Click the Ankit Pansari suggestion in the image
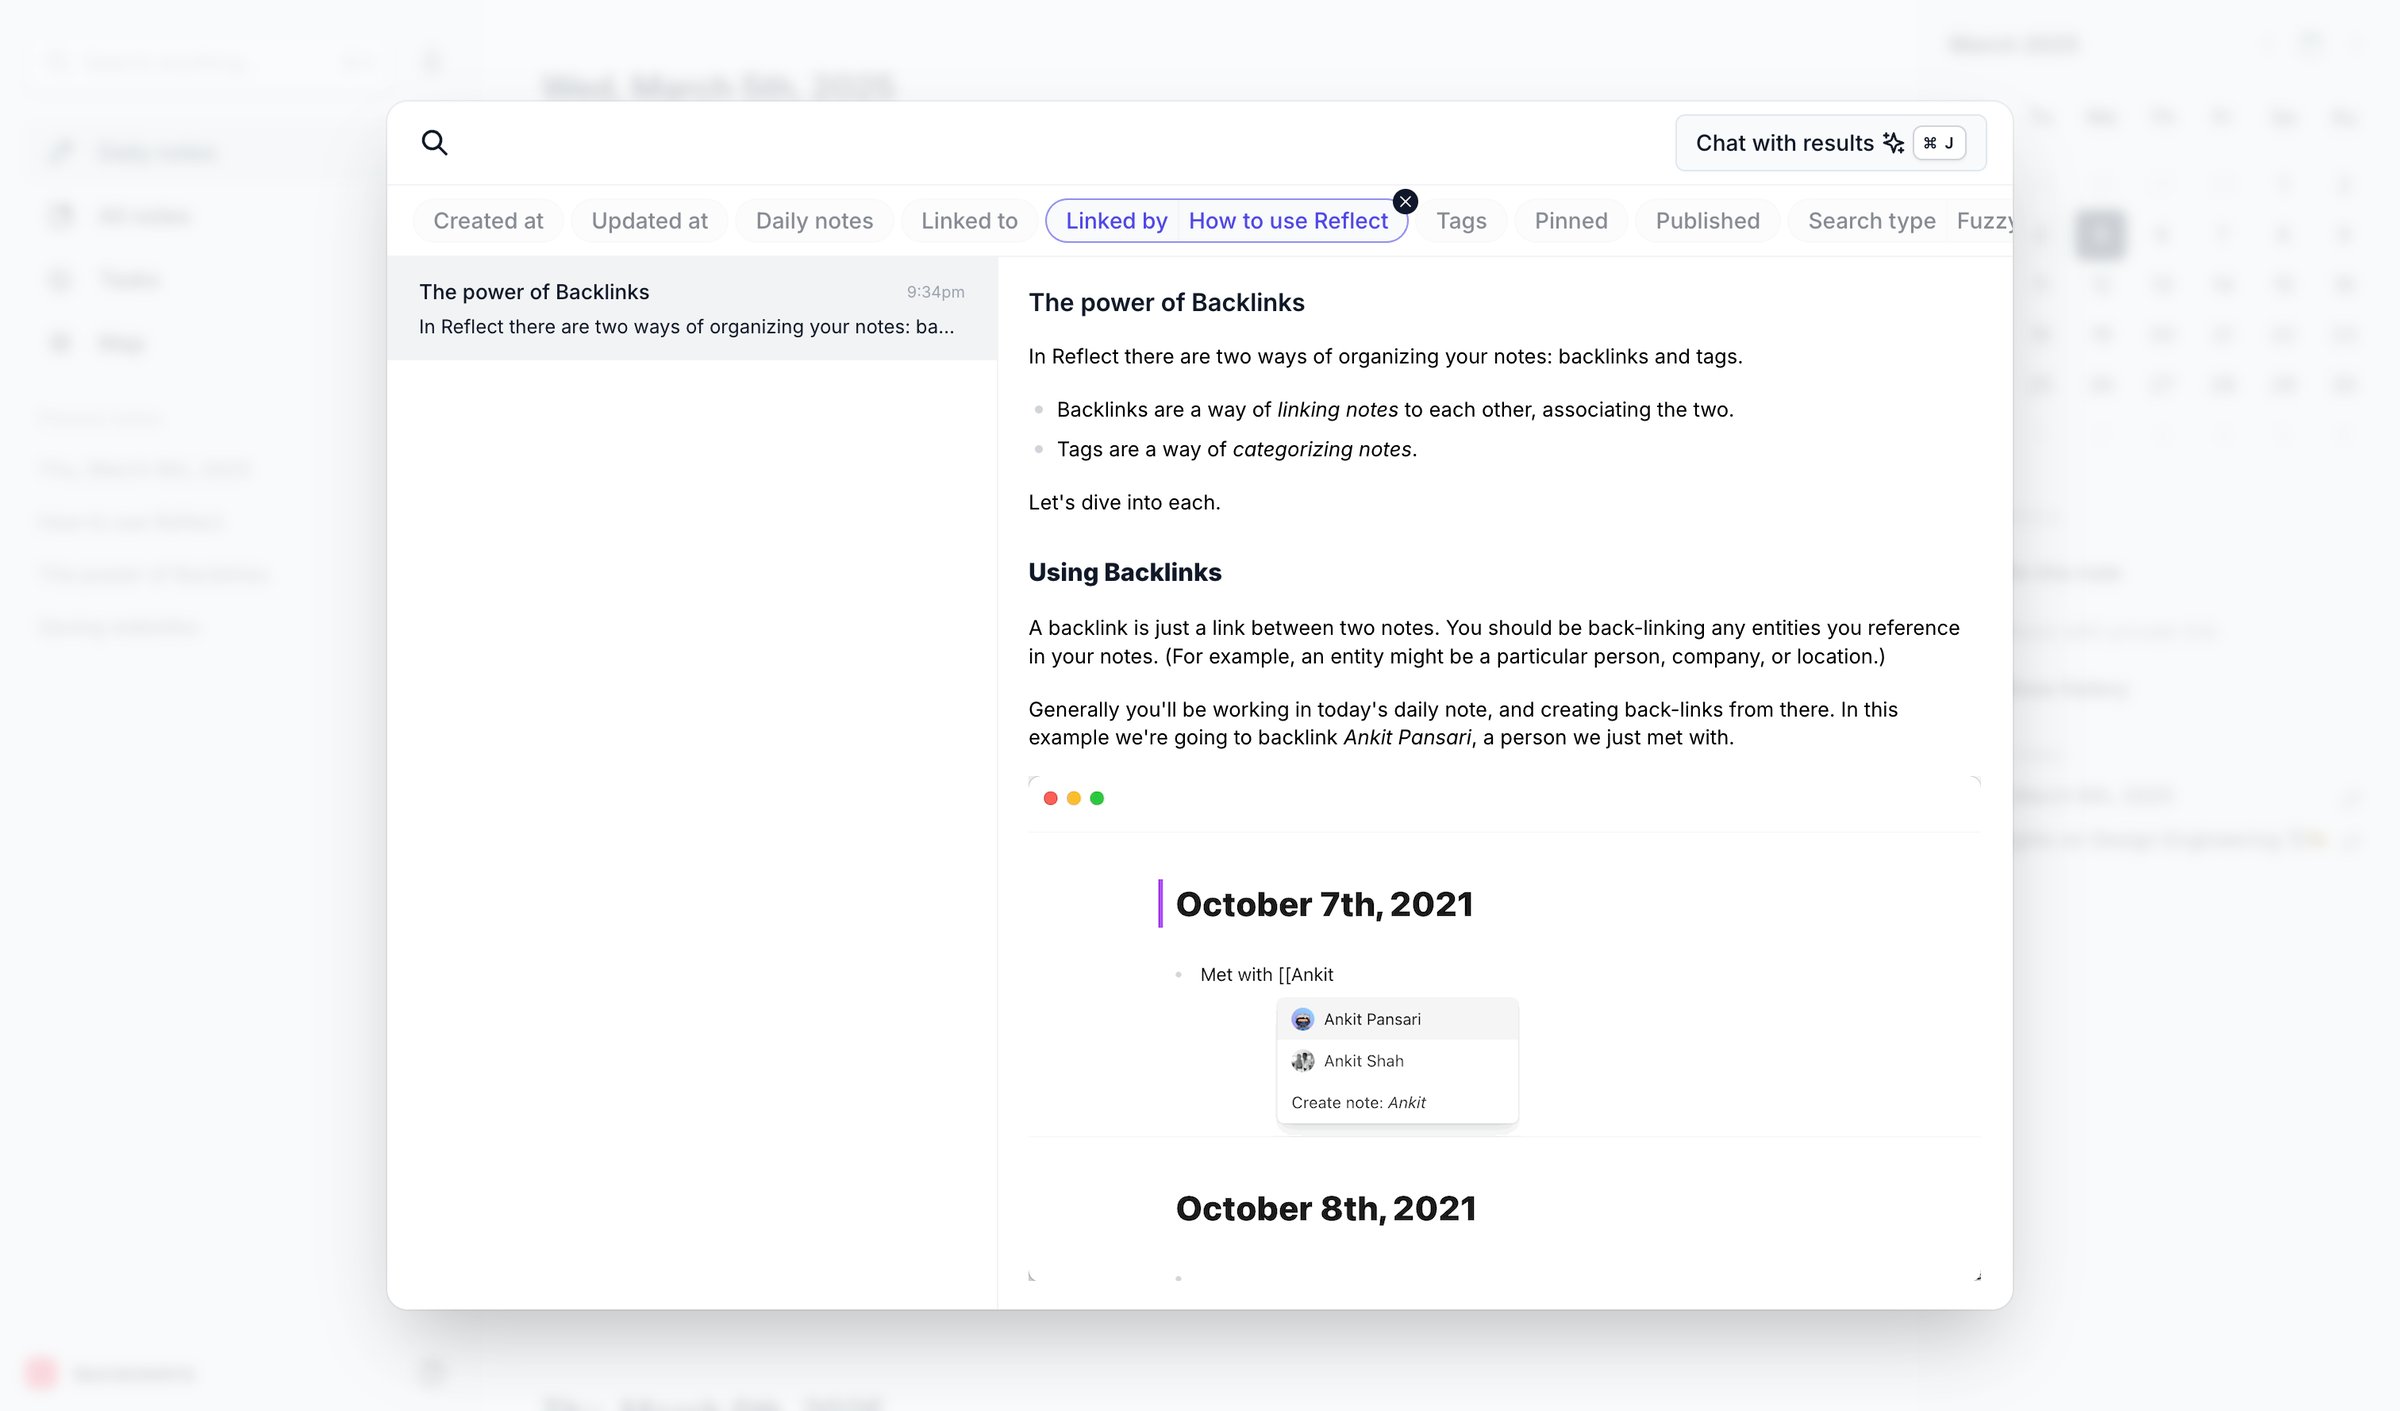Screen dimensions: 2400x1411 pos(1397,1019)
